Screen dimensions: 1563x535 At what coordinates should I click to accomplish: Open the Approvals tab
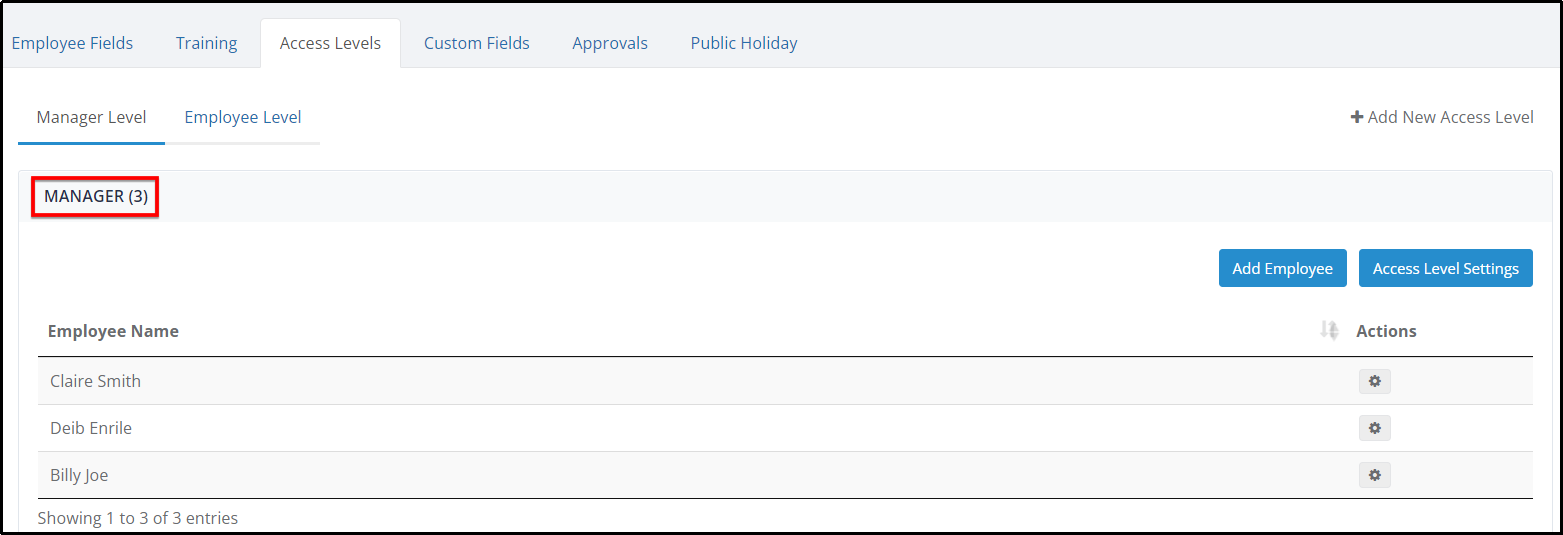610,43
